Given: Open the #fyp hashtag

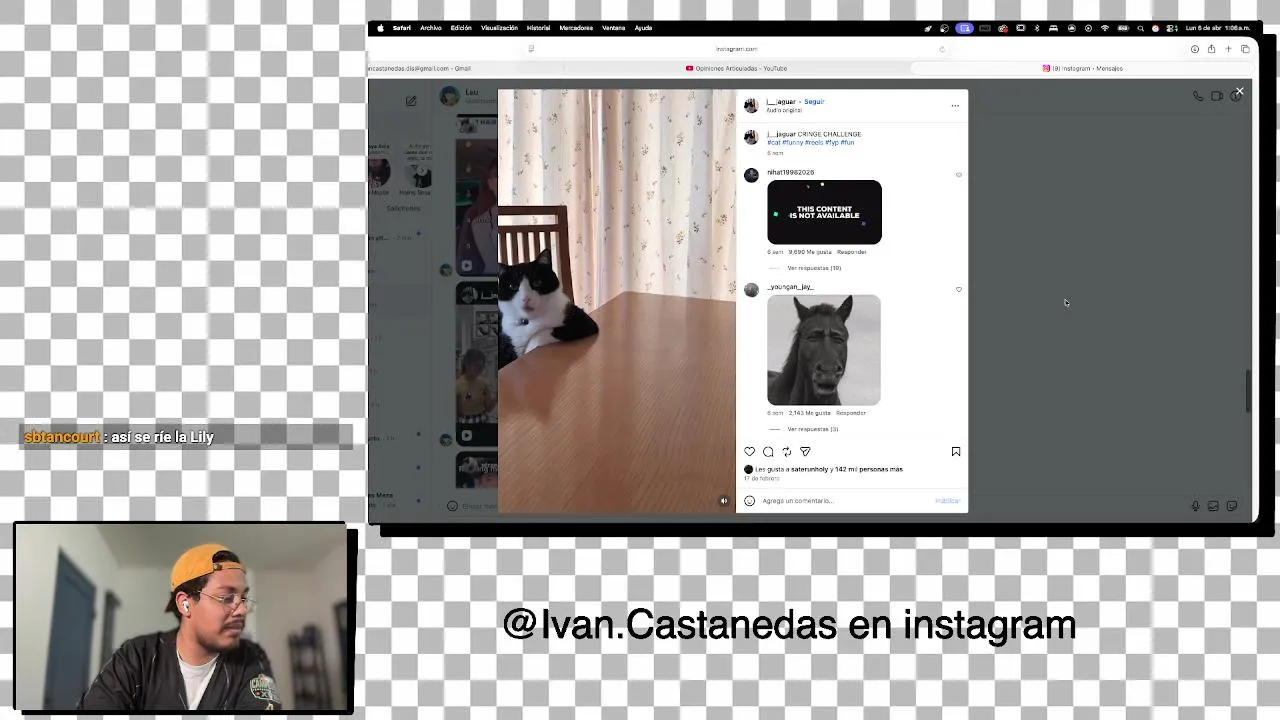Looking at the screenshot, I should pos(832,143).
